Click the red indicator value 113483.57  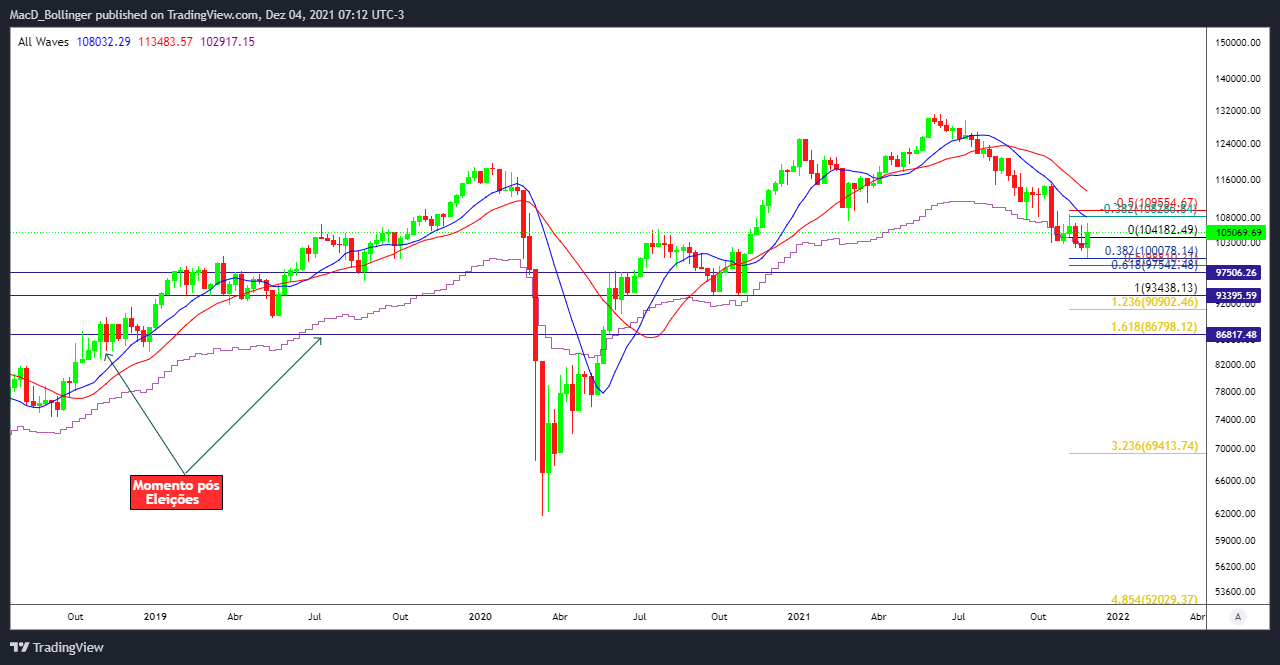point(166,42)
